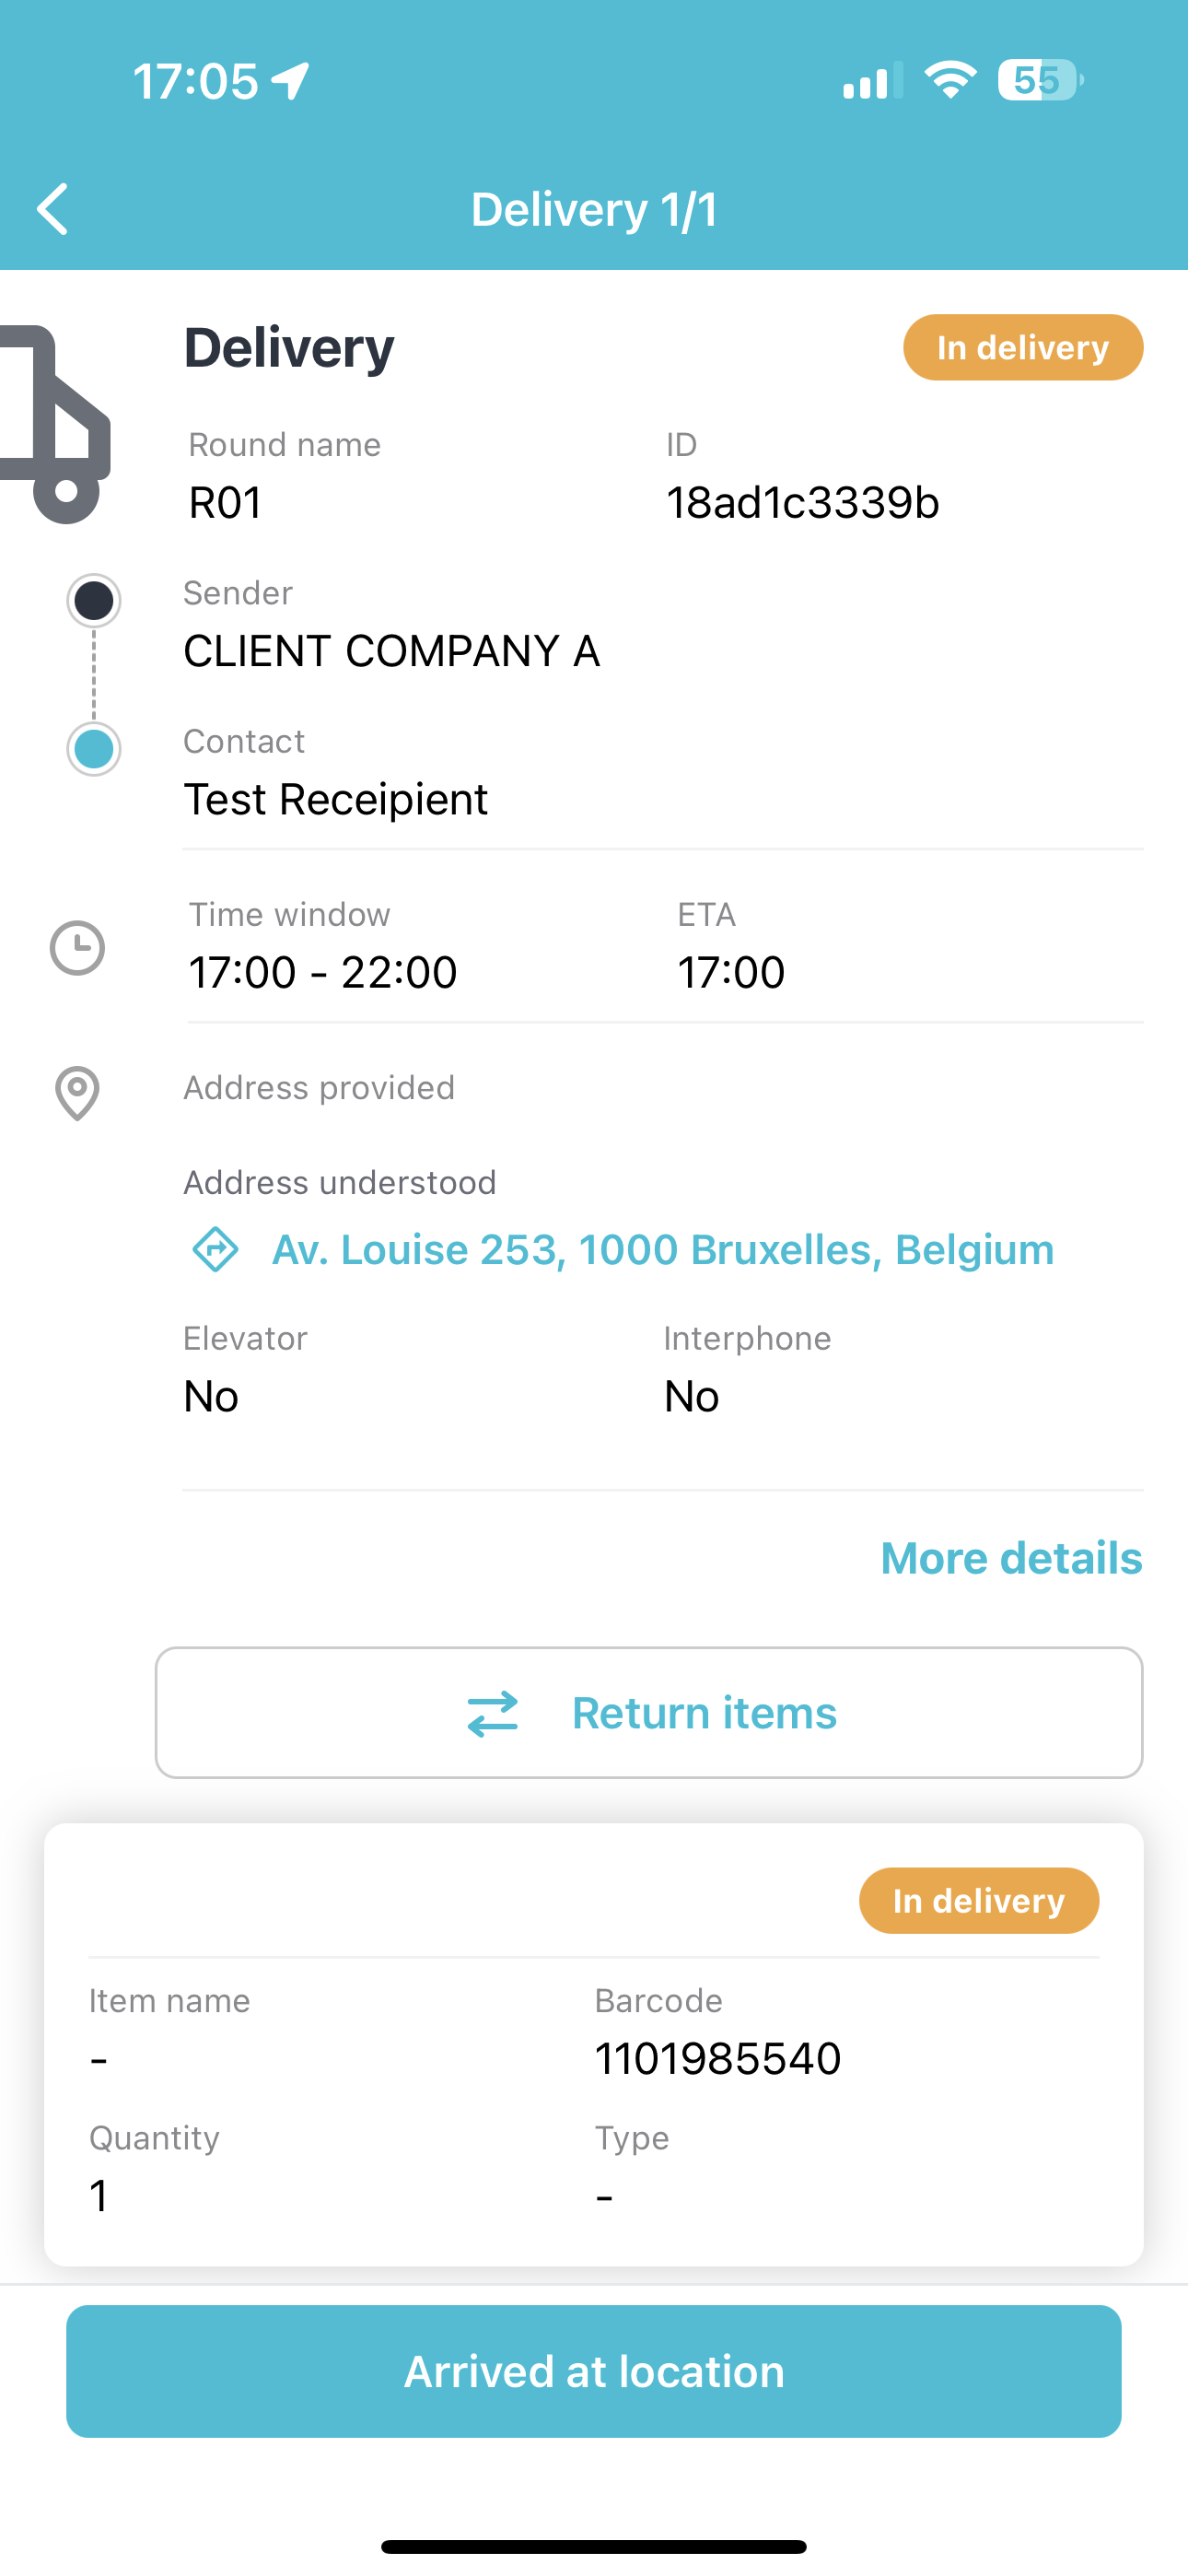Image resolution: width=1188 pixels, height=2576 pixels.
Task: Tap the item card In delivery badge
Action: [x=979, y=1900]
